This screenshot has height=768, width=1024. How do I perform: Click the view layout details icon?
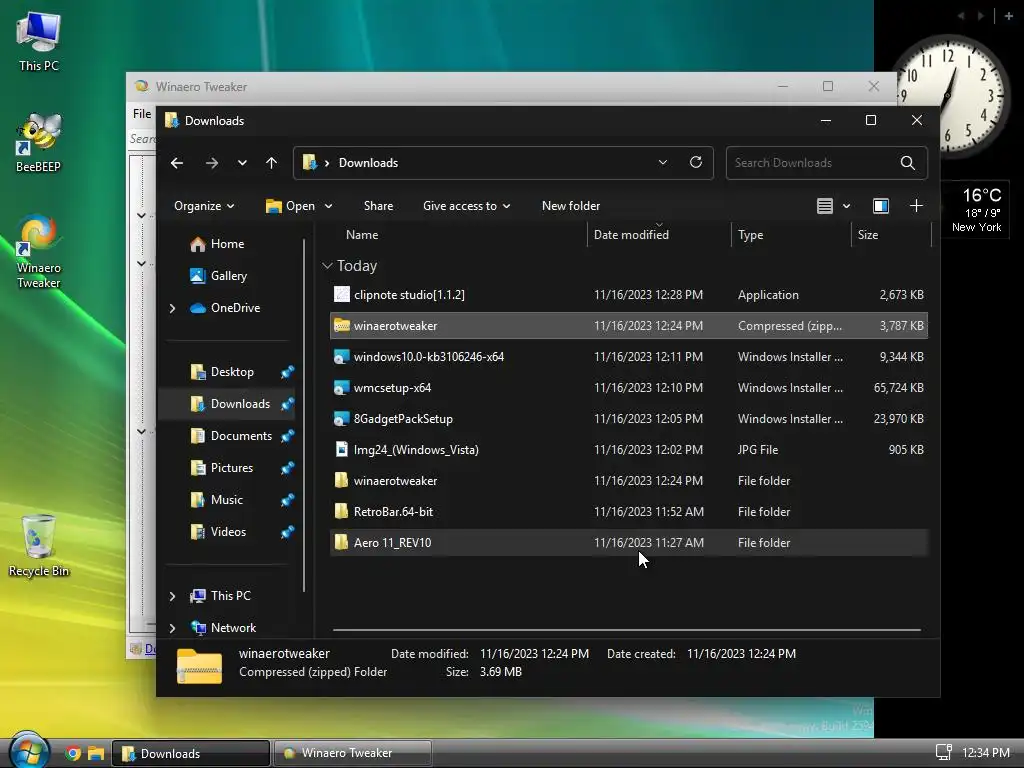click(x=825, y=206)
